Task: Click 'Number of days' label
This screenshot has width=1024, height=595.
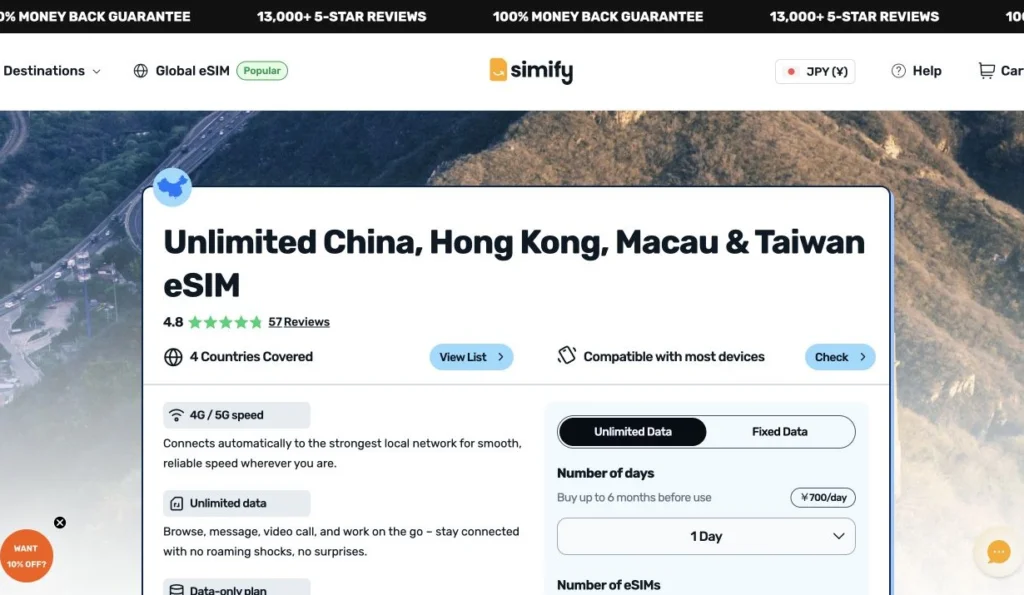Action: coord(605,473)
